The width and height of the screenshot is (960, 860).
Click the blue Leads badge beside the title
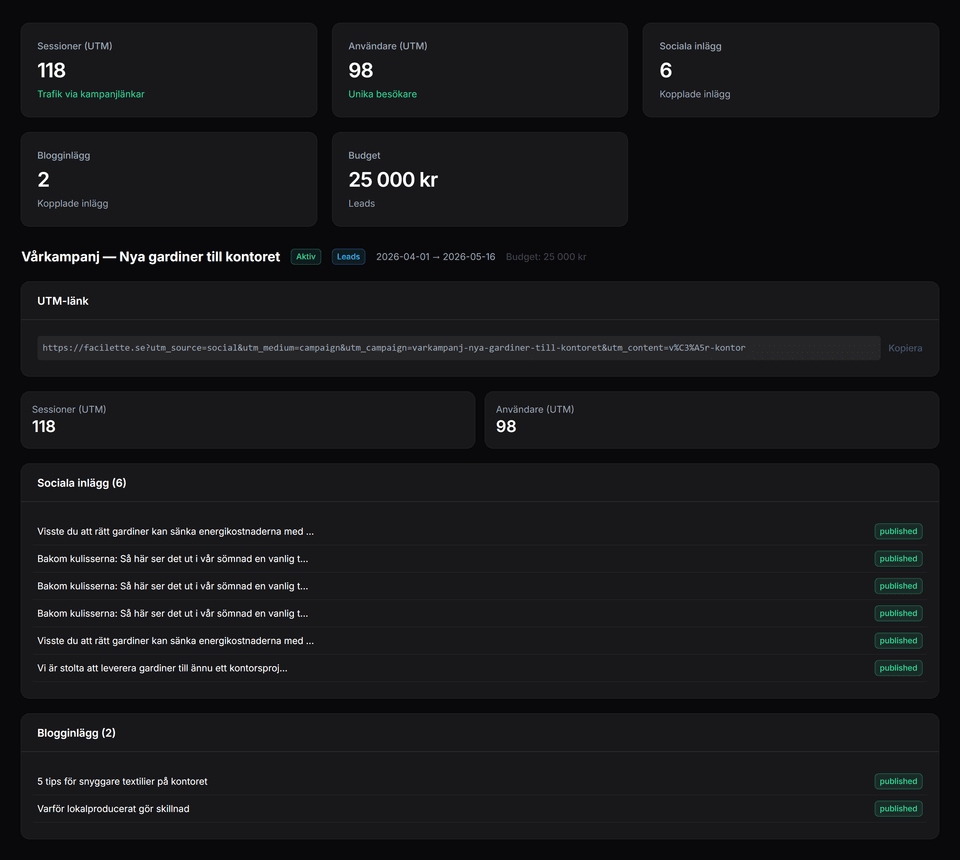pyautogui.click(x=348, y=257)
